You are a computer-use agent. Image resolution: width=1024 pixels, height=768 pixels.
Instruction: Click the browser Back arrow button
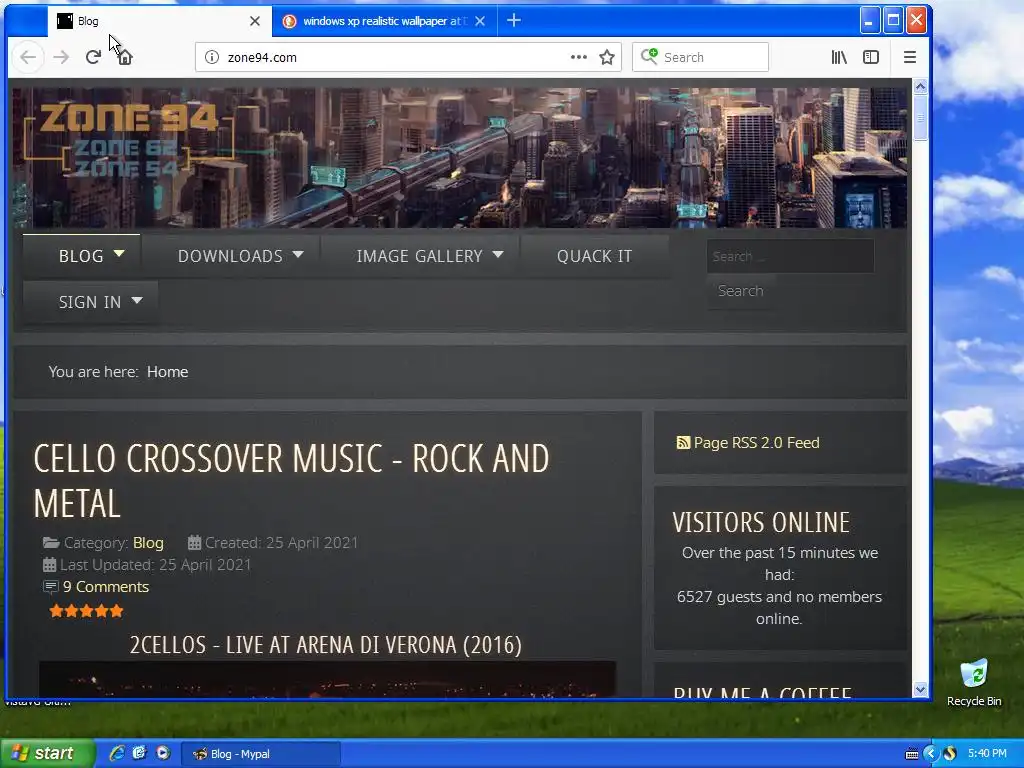28,57
